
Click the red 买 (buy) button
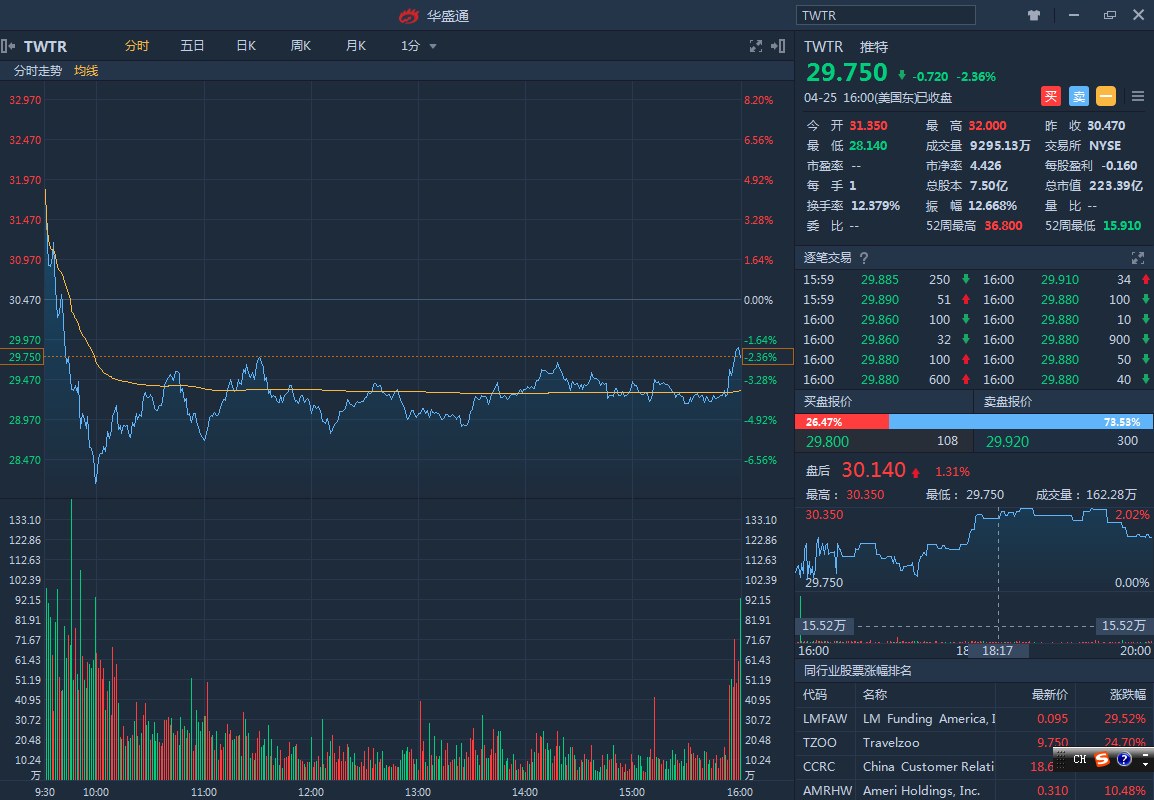coord(1051,96)
